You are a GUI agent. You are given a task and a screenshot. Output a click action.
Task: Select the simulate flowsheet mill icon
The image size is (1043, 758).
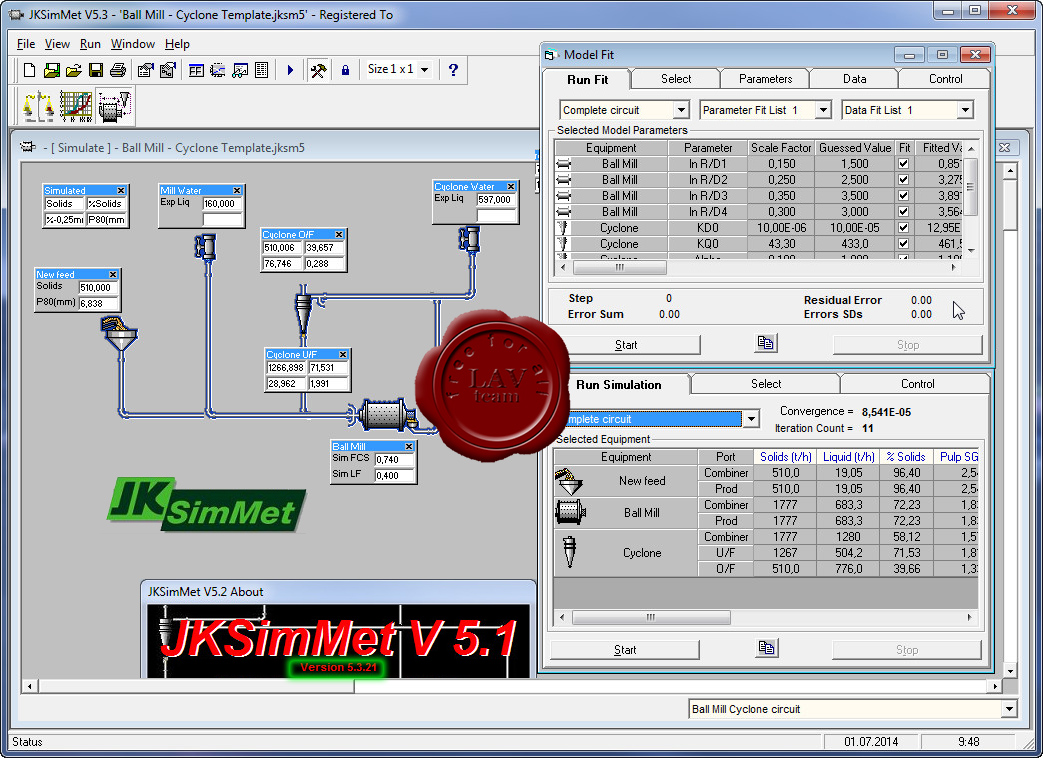tap(114, 106)
